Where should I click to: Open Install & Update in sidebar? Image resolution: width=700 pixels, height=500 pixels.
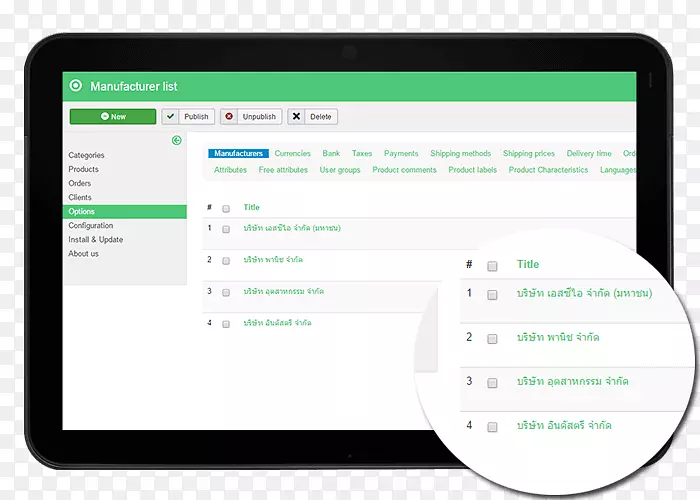tap(96, 240)
